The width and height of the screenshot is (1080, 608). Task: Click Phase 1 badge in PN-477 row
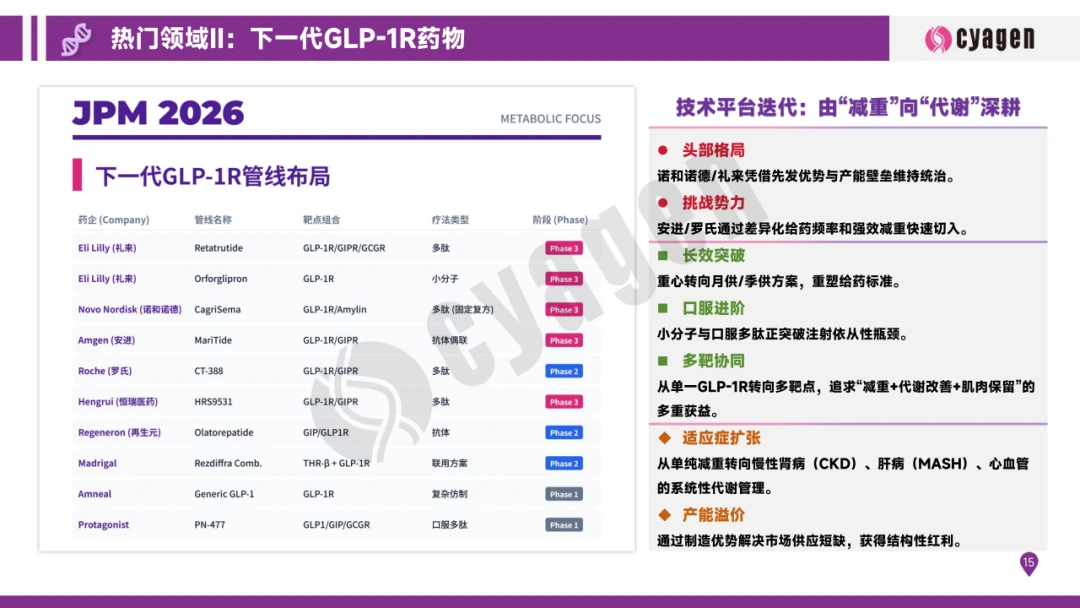(563, 525)
